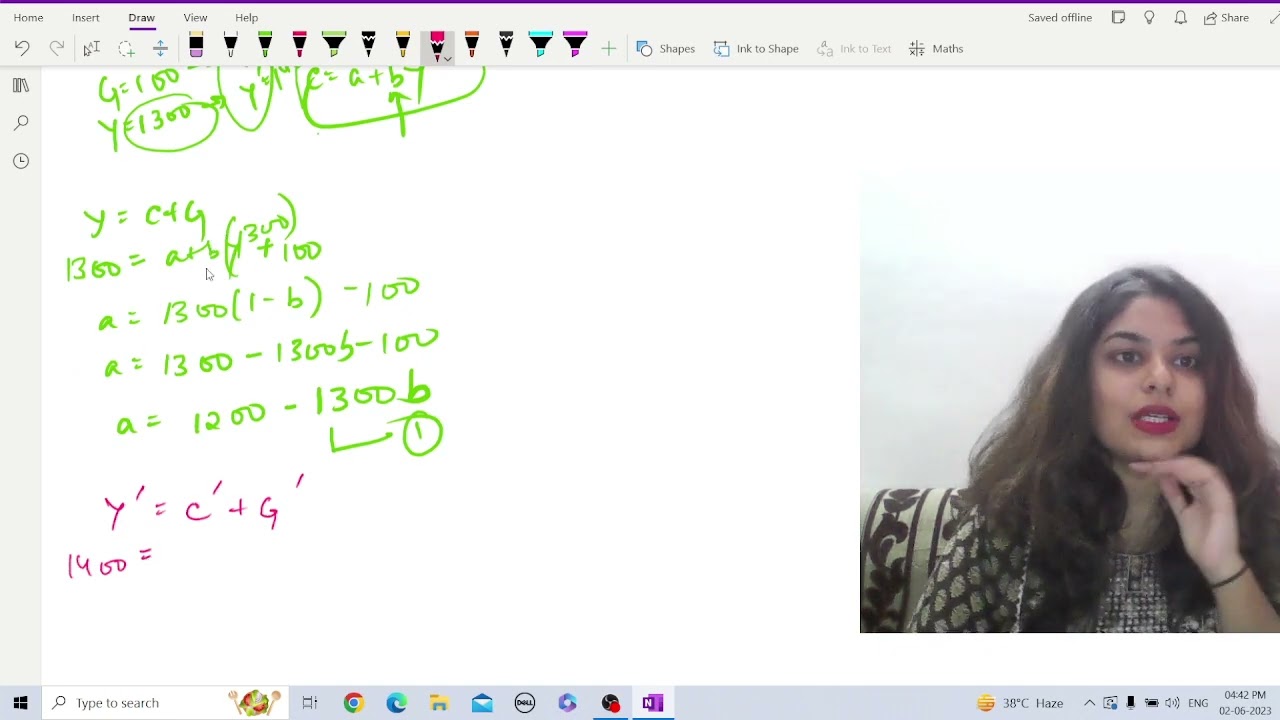Pick the yellow pen
This screenshot has width=1280, height=720.
click(403, 46)
